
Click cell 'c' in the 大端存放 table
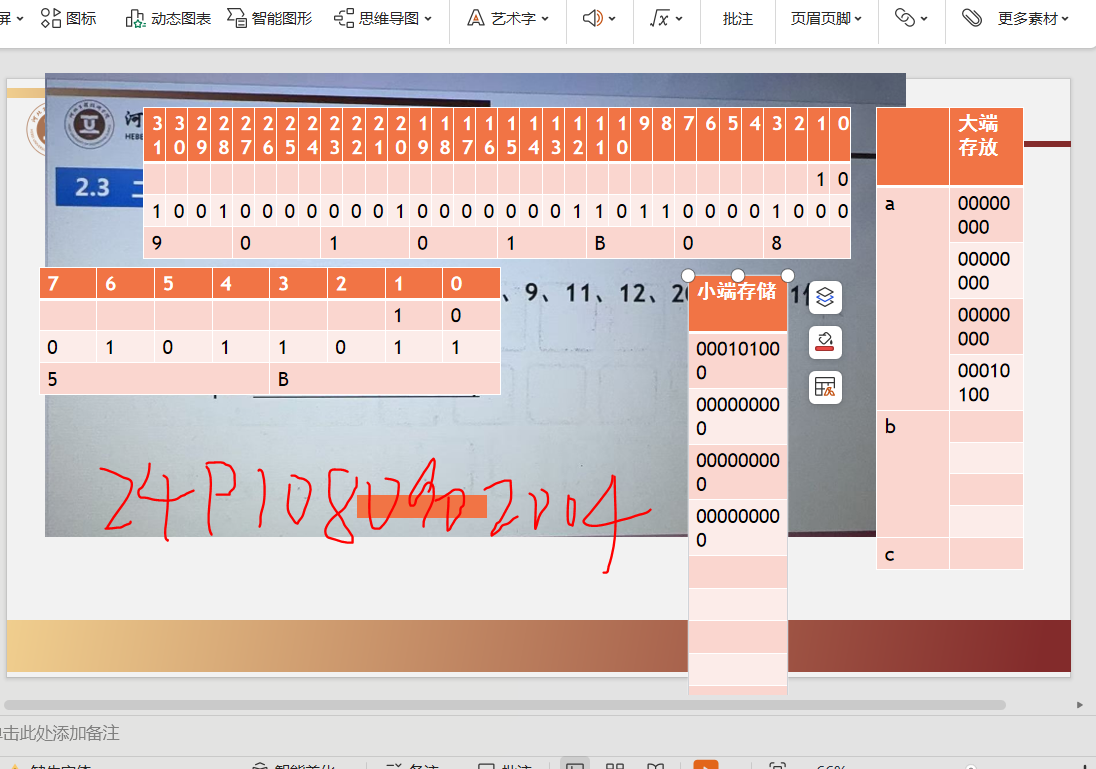(913, 553)
